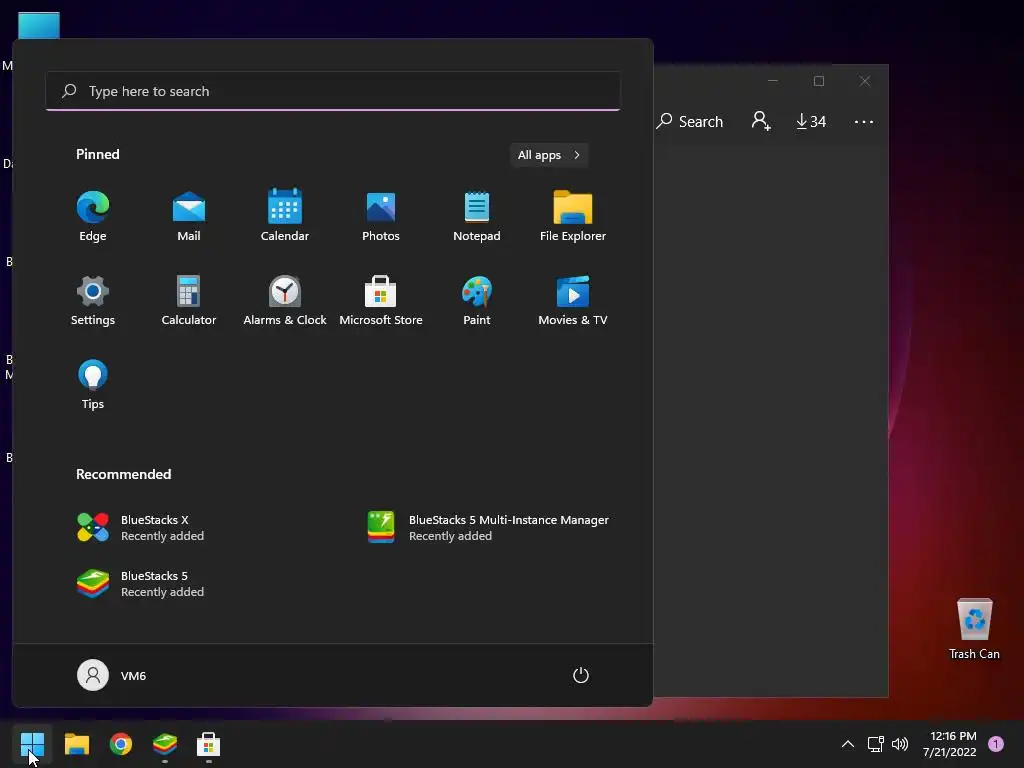Open recommended BlueStacks 5 app
The width and height of the screenshot is (1024, 768).
point(141,584)
